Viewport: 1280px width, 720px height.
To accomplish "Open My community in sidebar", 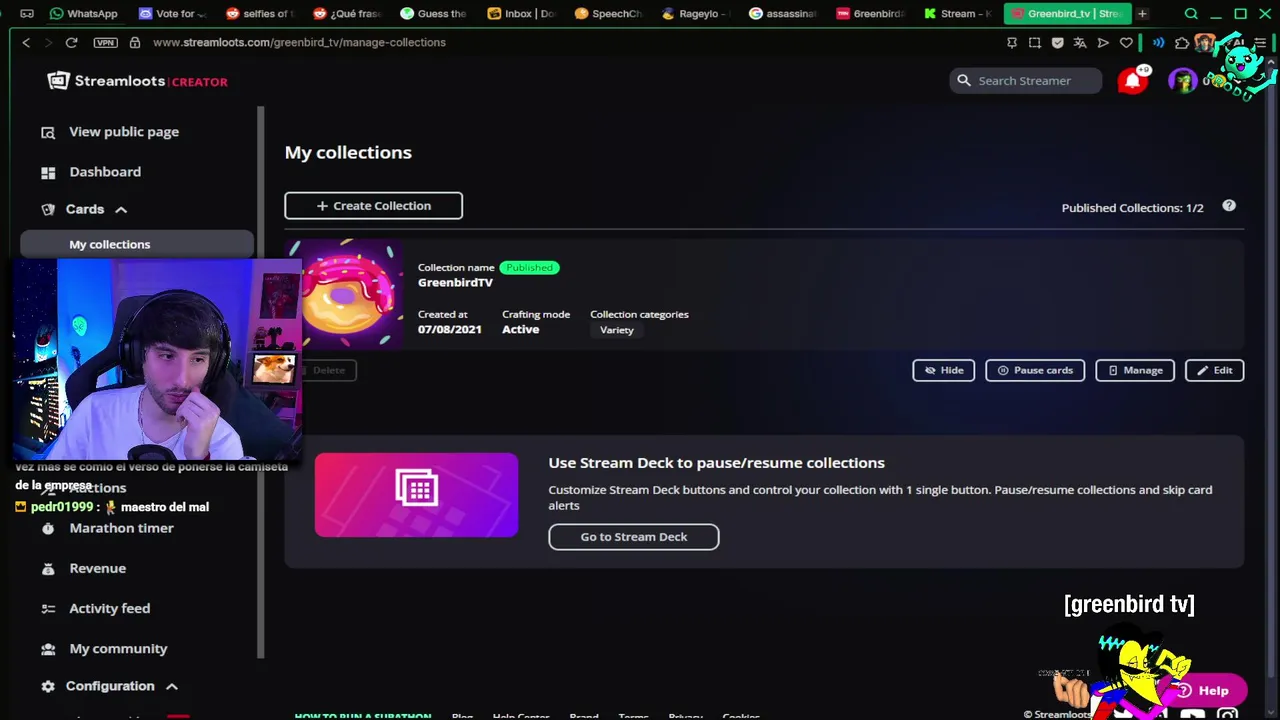I will 118,649.
